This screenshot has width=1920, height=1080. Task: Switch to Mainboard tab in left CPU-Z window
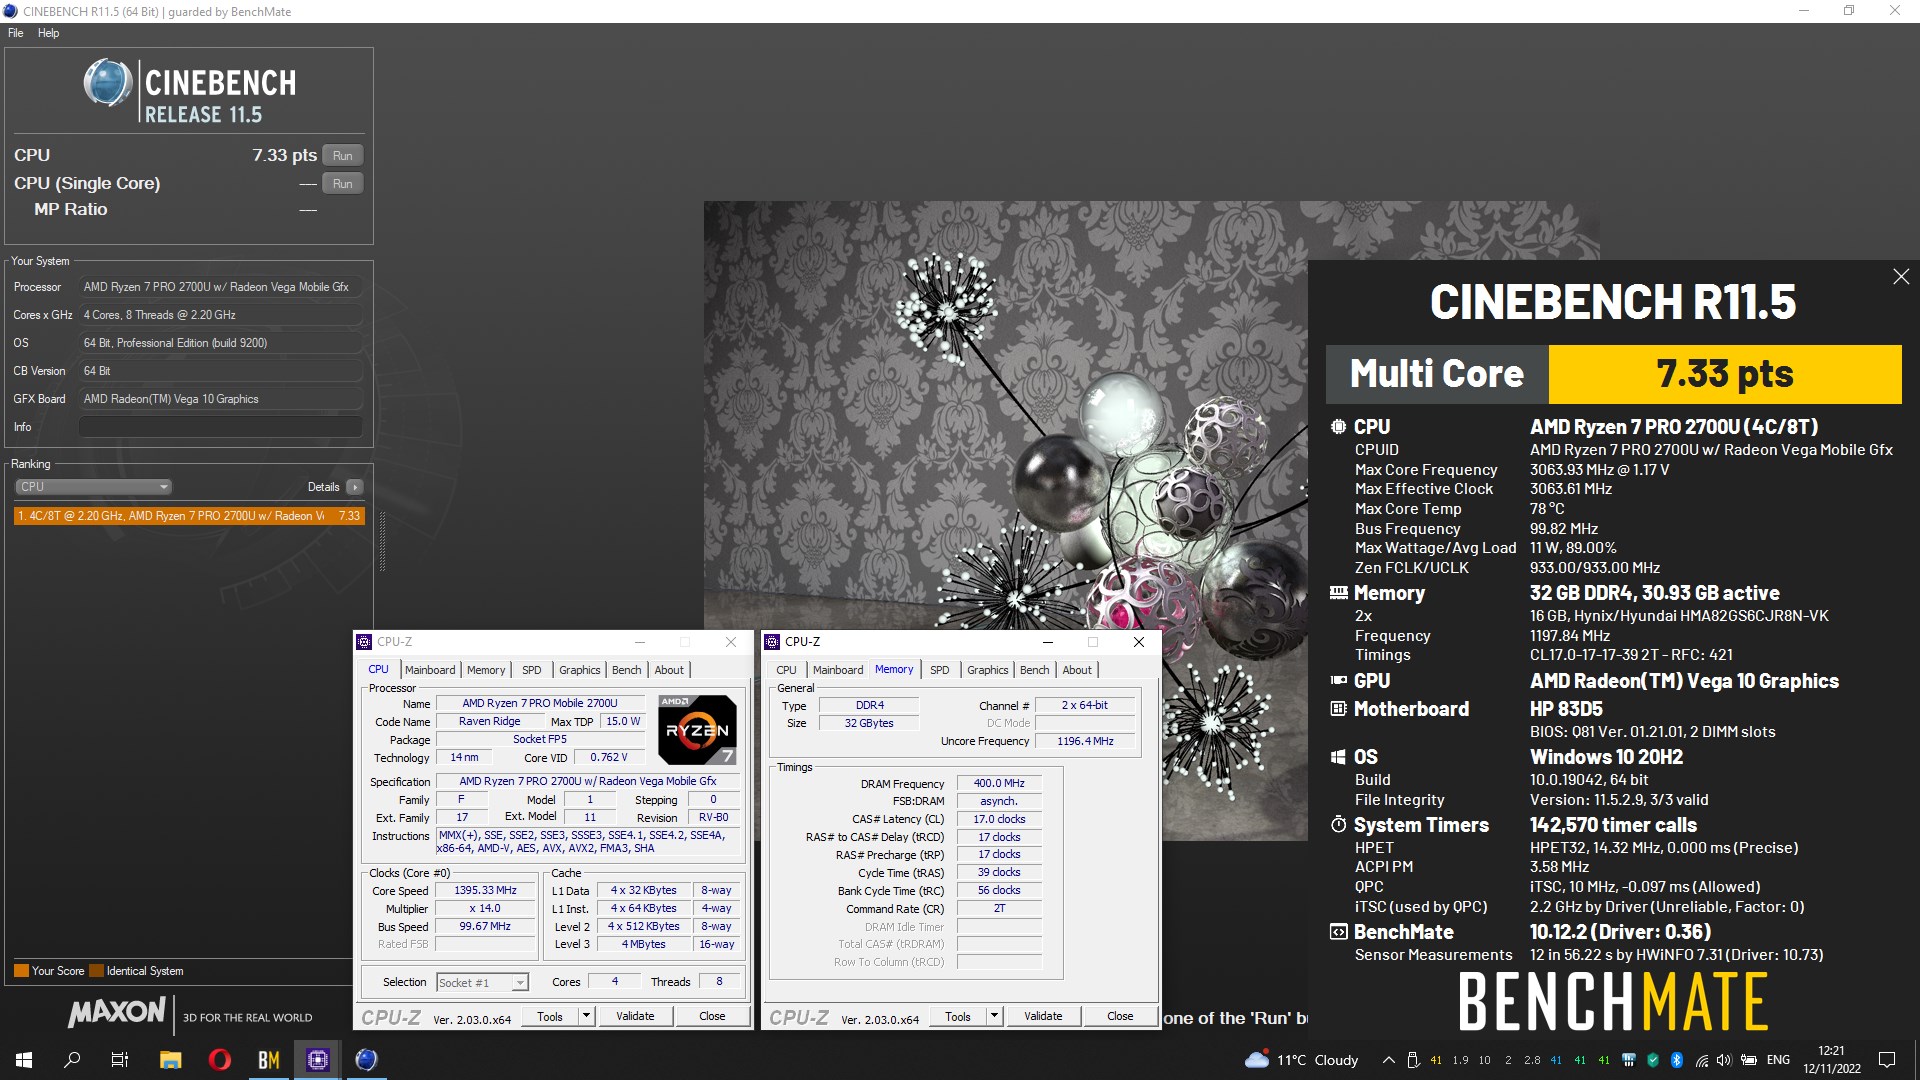[x=430, y=670]
